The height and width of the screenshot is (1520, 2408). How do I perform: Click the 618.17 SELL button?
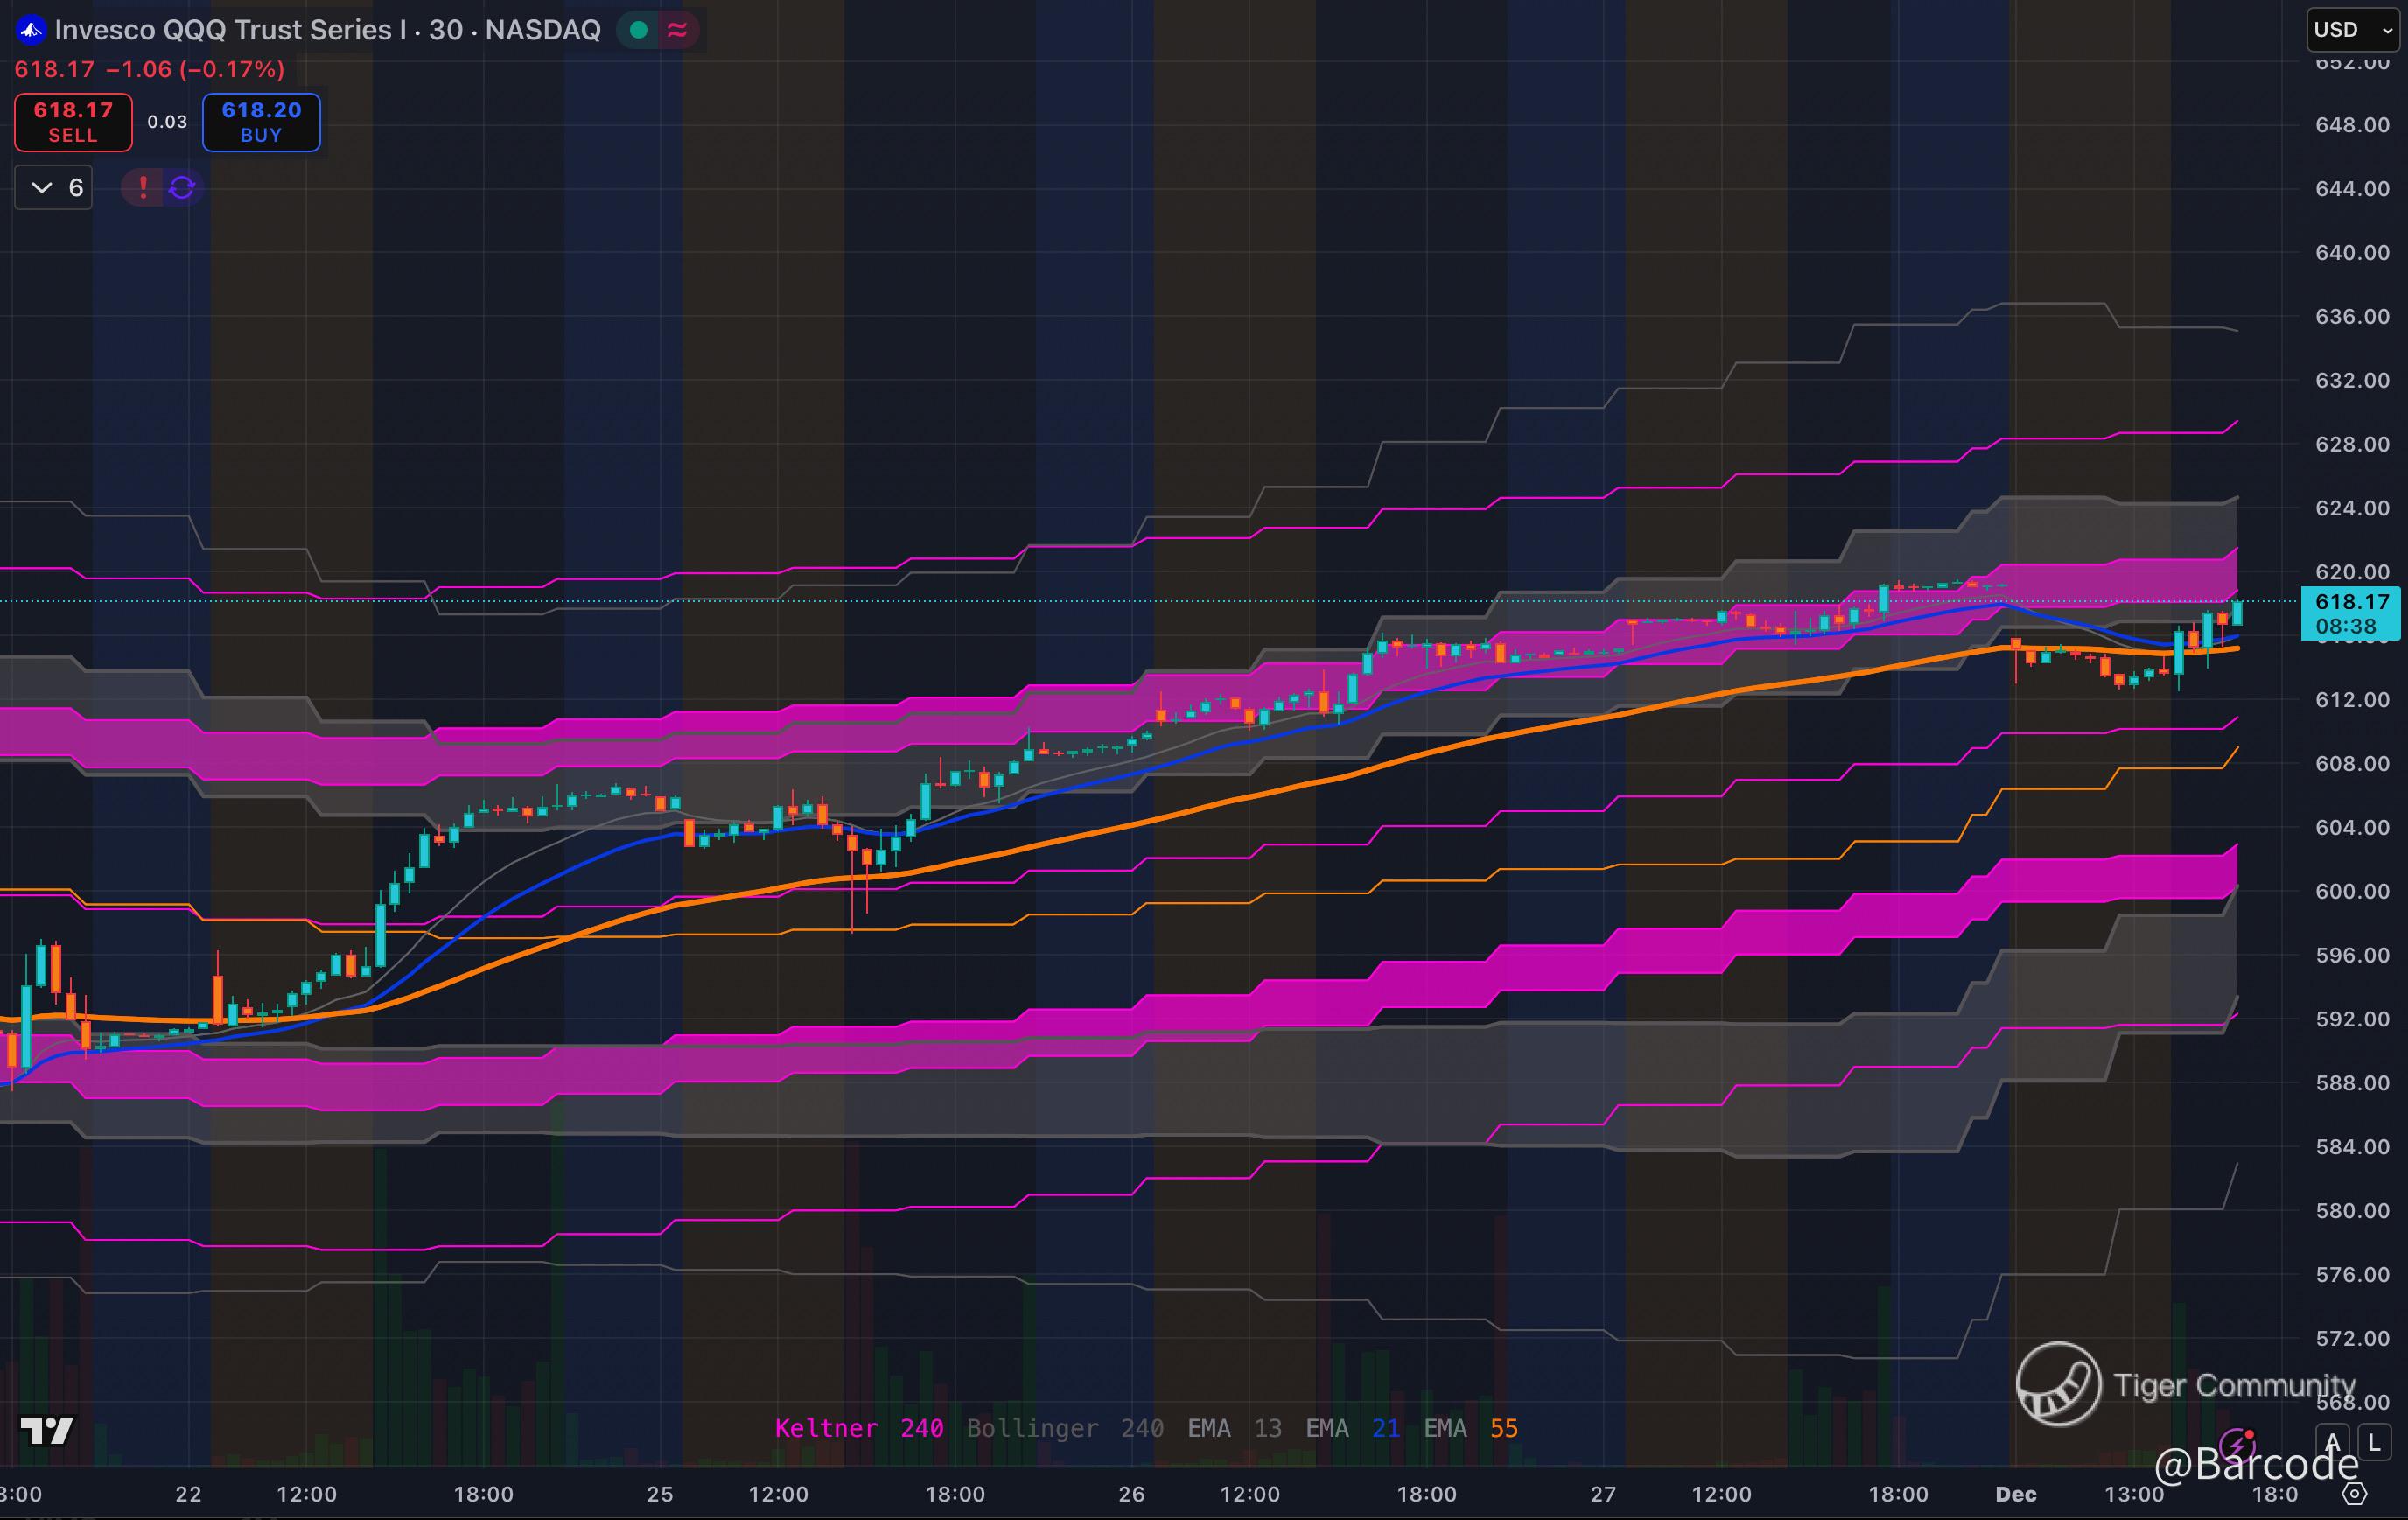[x=73, y=122]
